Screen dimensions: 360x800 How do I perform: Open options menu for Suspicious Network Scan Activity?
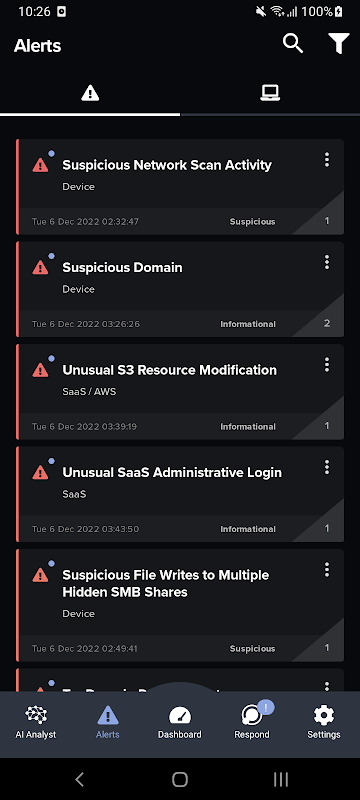pos(327,160)
